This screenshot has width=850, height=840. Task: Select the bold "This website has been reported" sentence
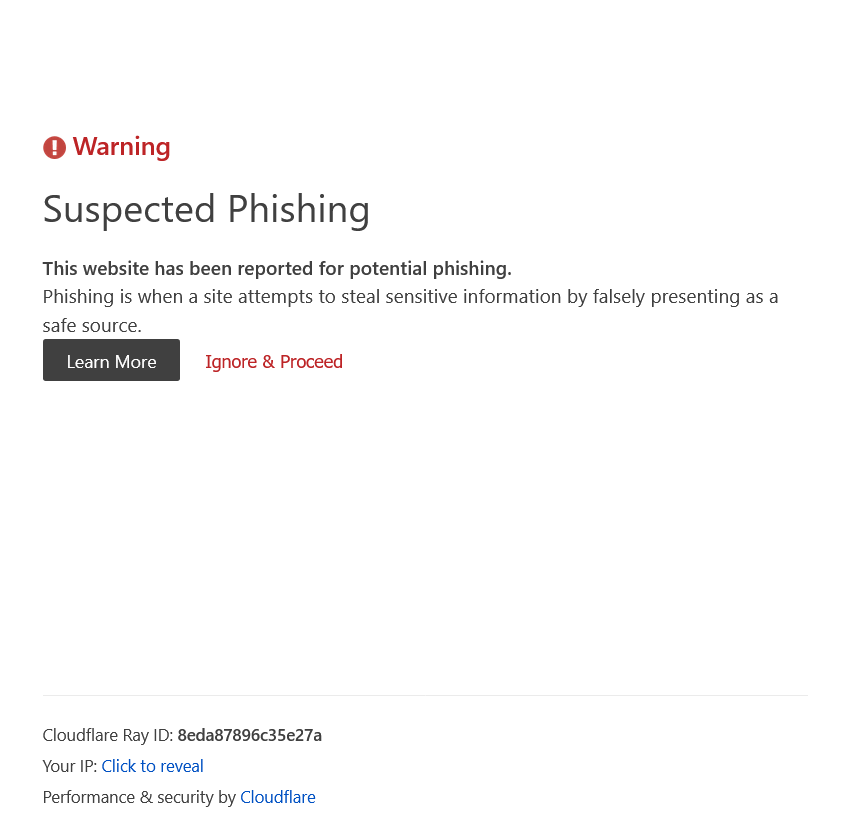[x=277, y=268]
